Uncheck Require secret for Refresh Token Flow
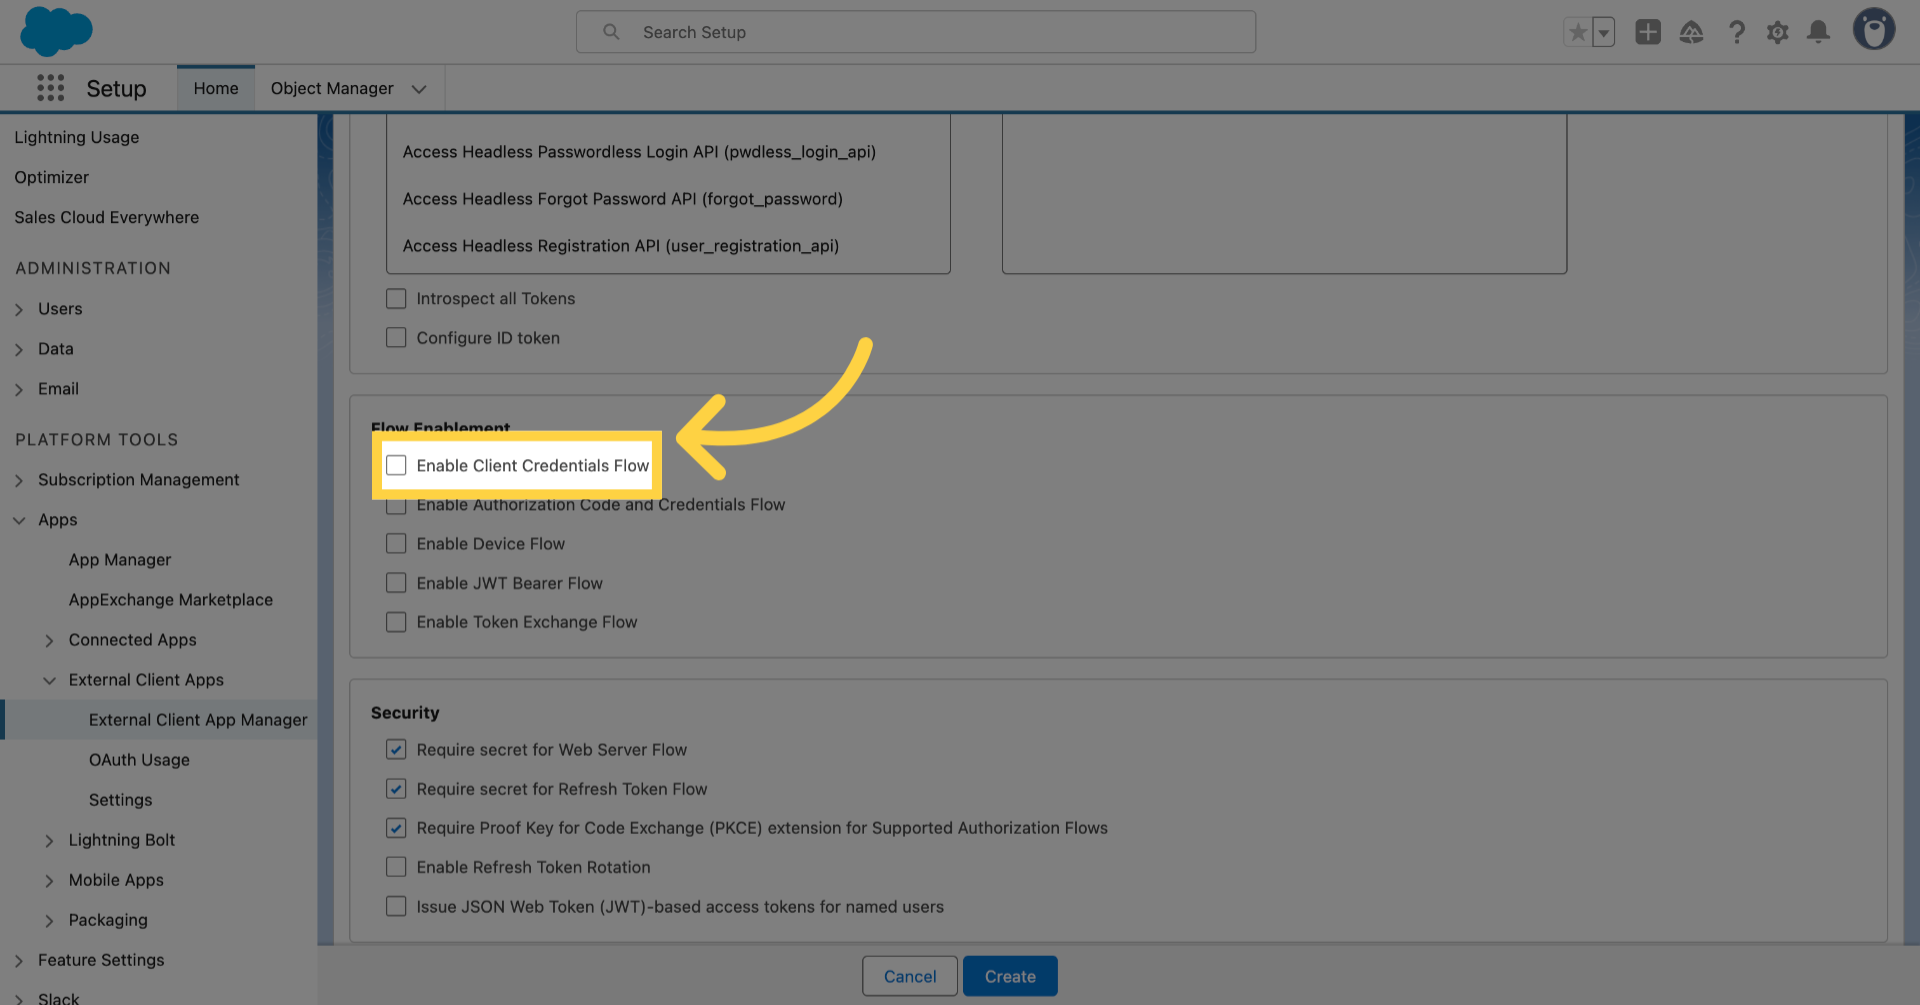 [396, 788]
